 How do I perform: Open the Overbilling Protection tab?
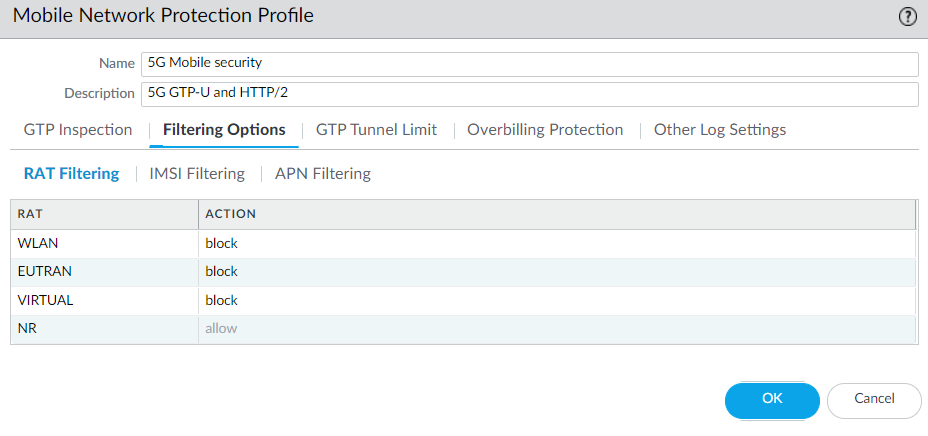tap(545, 130)
